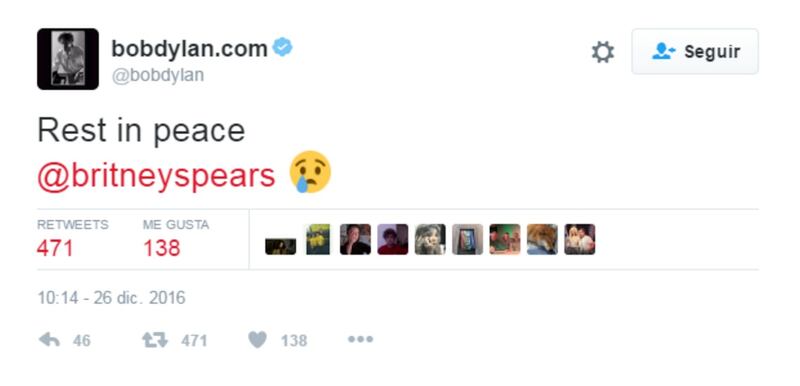Open the 10:14 - 26 dic. 2016 timestamp
Screen dimensions: 800x386
111,298
